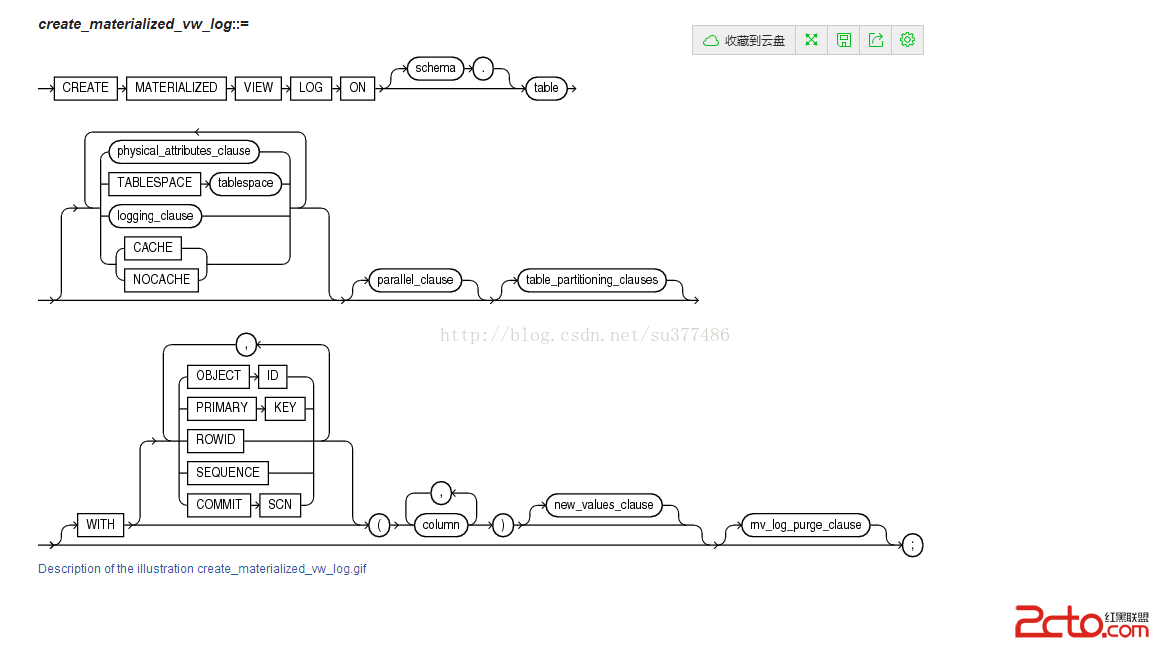Click the save image icon
The height and width of the screenshot is (648, 1152).
(843, 40)
